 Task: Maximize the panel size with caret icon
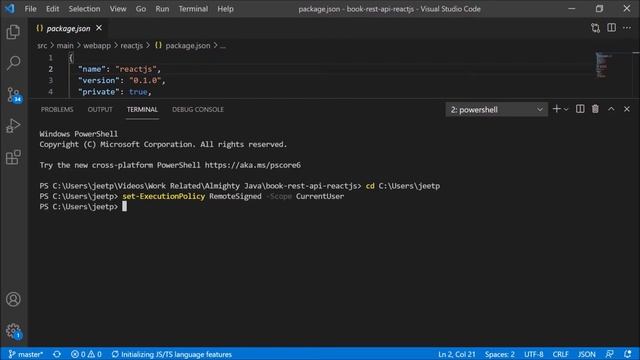[x=611, y=109]
